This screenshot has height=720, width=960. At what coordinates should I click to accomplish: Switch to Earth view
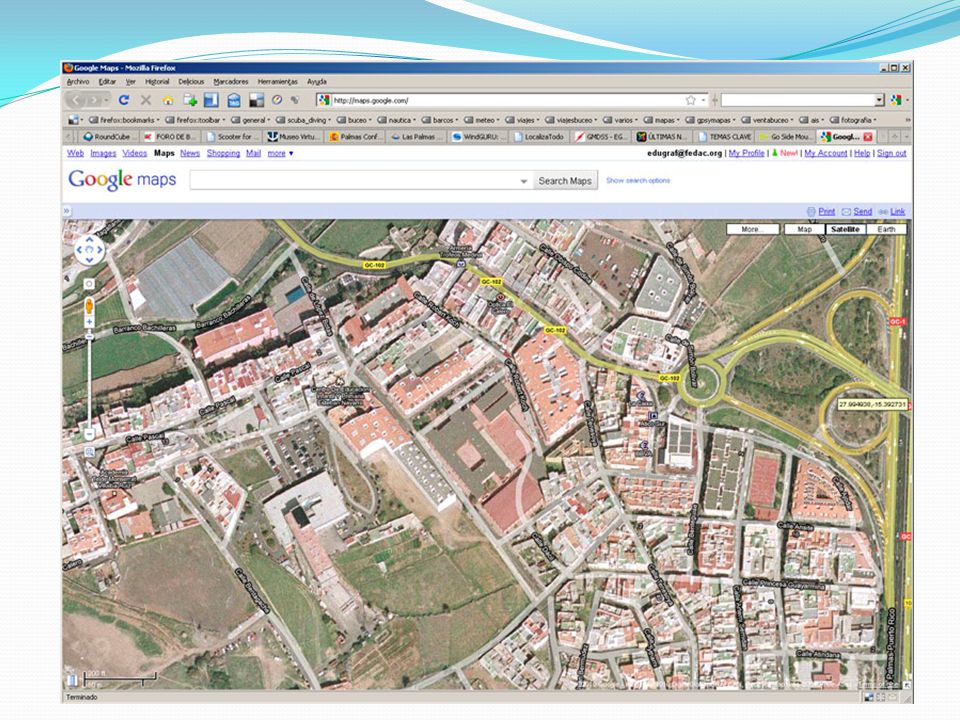click(887, 229)
